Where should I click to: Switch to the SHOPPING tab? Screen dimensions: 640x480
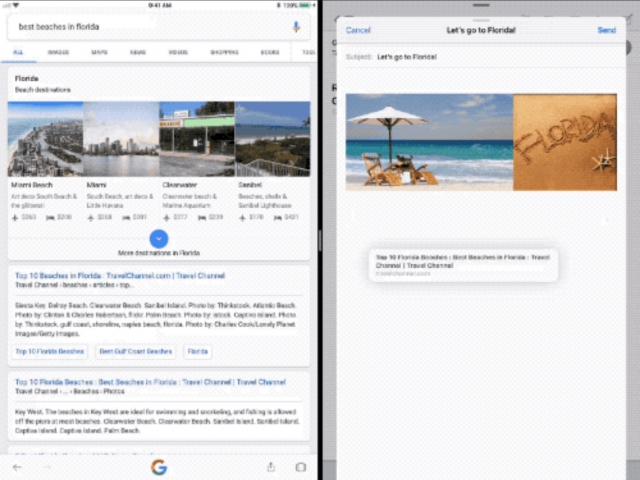tap(224, 52)
